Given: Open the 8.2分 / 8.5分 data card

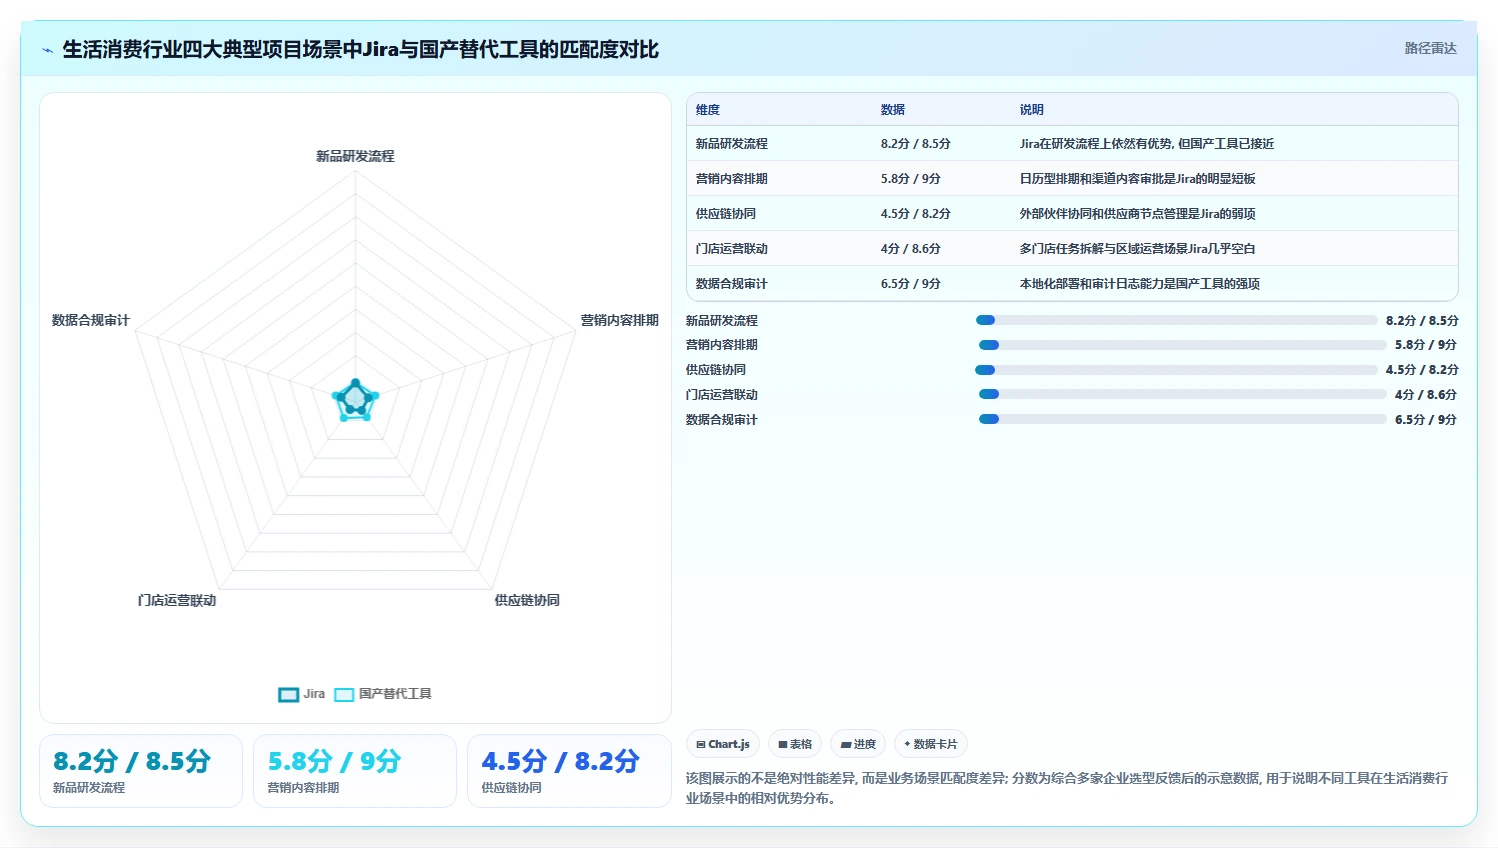Looking at the screenshot, I should click(x=141, y=771).
